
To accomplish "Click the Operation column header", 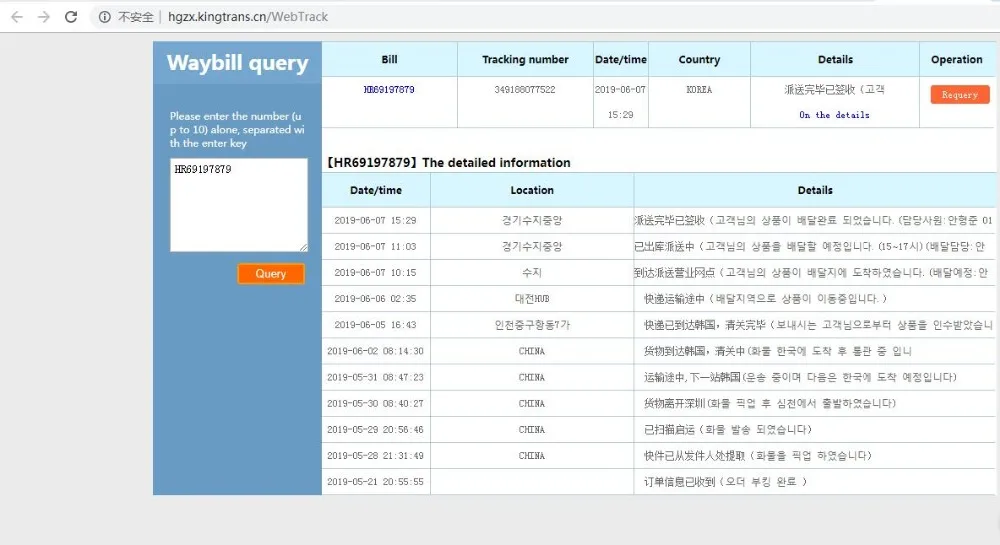I will point(956,59).
